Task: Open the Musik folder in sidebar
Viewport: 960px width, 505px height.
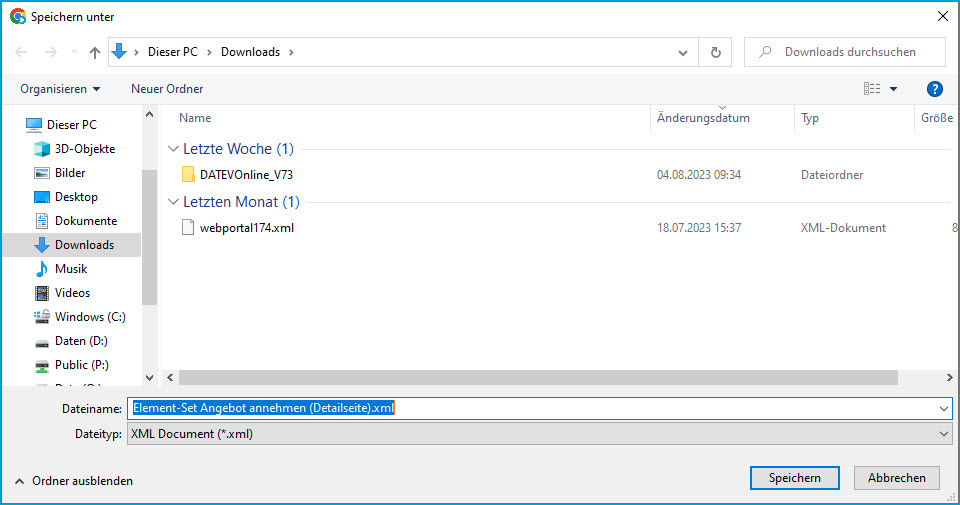Action: [x=70, y=269]
